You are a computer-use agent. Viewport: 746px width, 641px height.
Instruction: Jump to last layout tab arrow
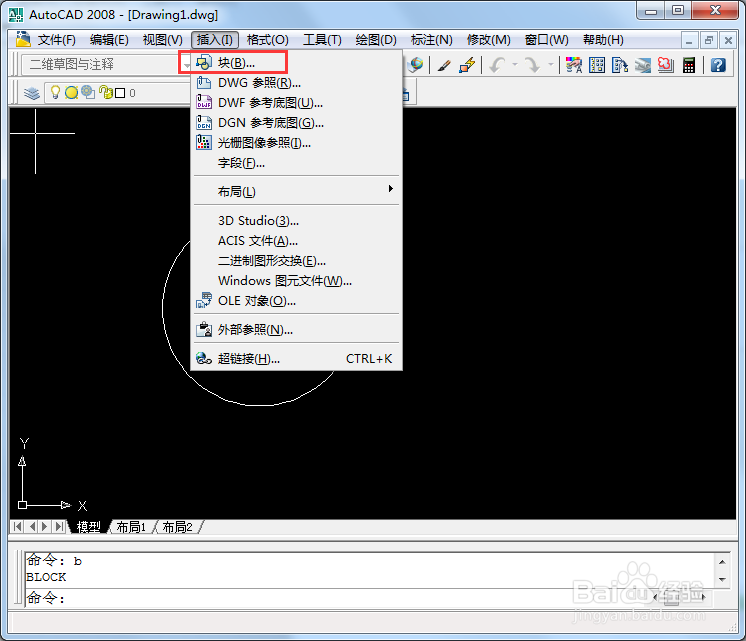click(59, 526)
